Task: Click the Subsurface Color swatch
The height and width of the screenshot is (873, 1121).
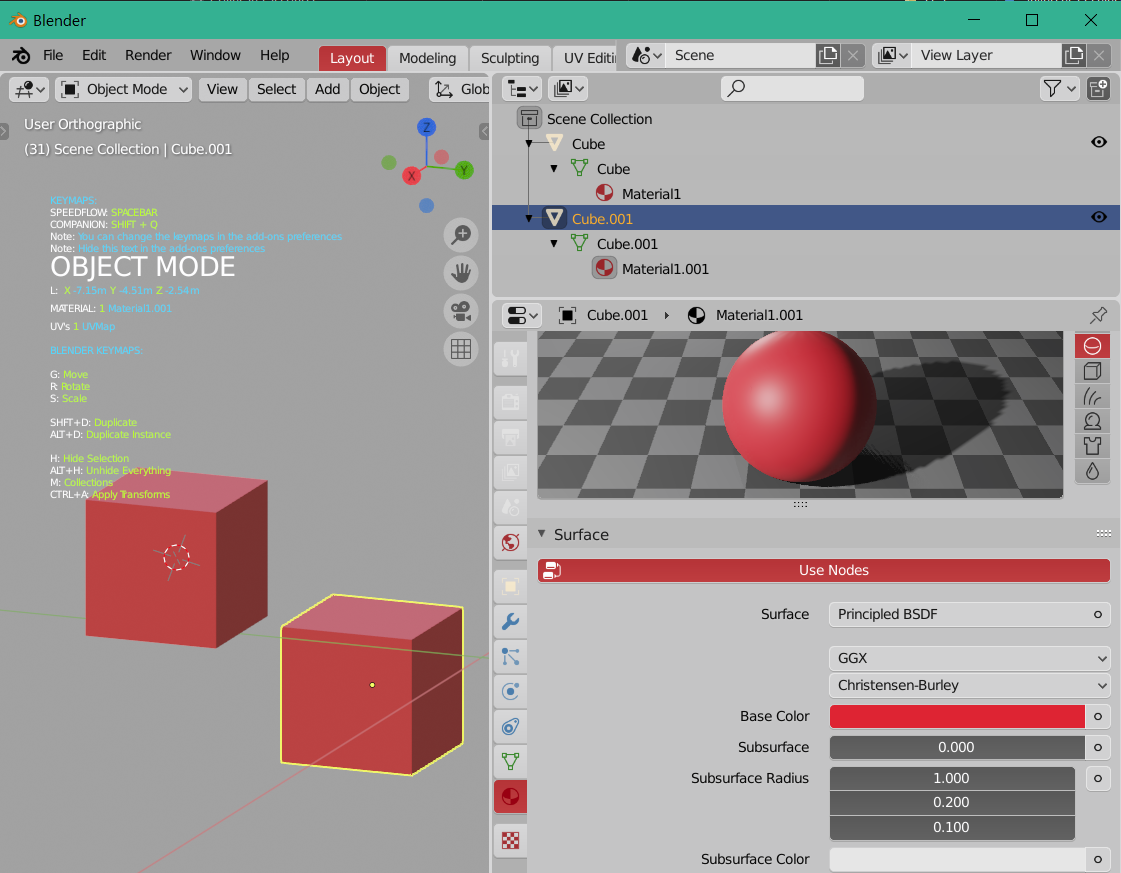Action: (957, 859)
